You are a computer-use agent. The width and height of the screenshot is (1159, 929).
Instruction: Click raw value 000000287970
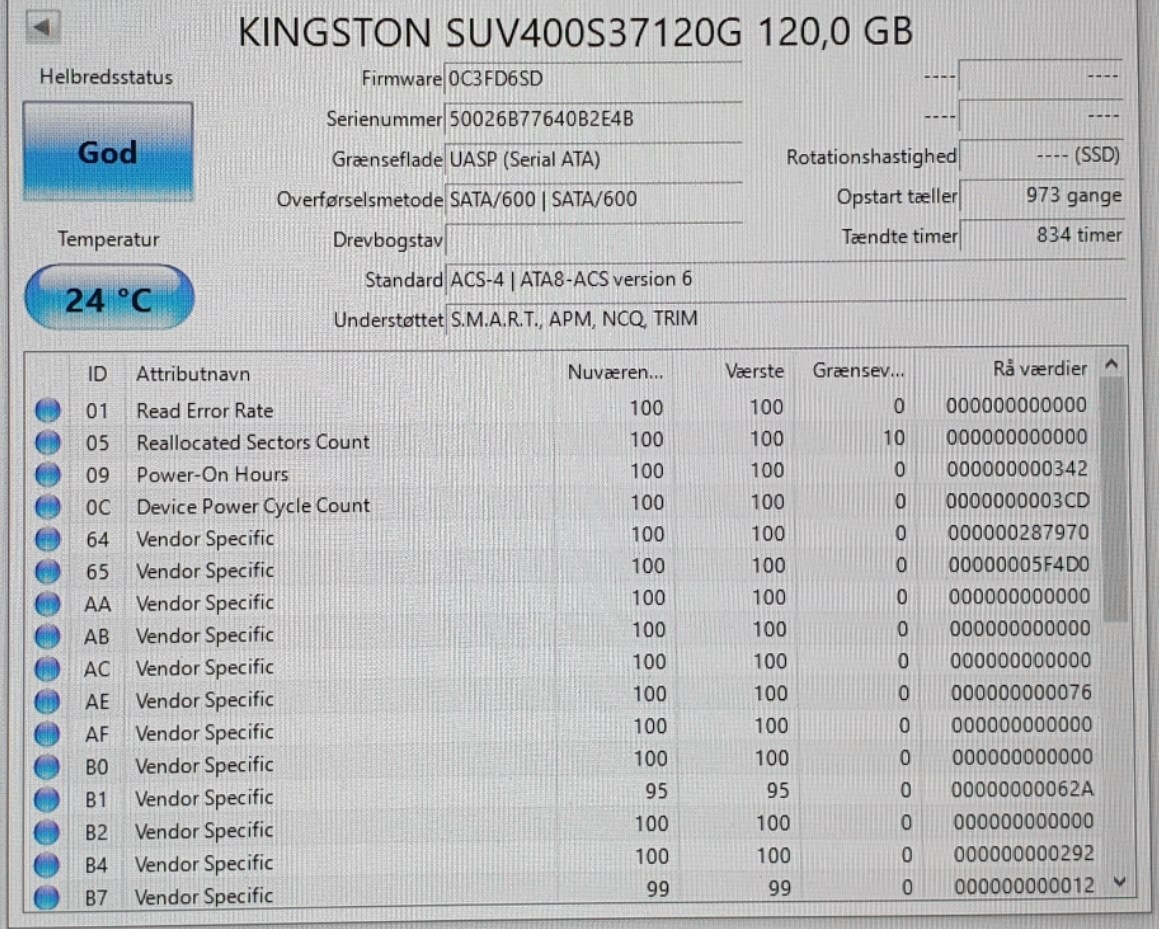1019,532
